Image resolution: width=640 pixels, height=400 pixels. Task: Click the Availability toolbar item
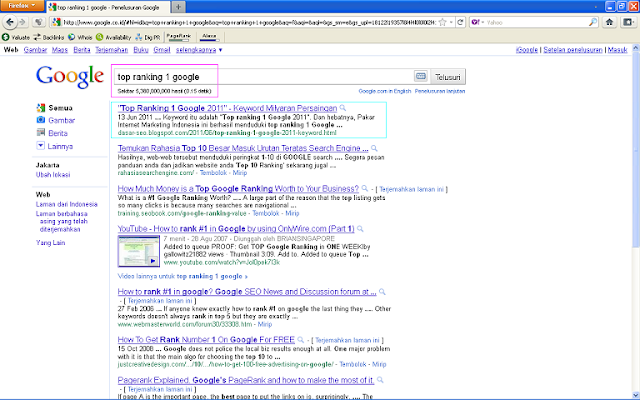click(x=113, y=37)
